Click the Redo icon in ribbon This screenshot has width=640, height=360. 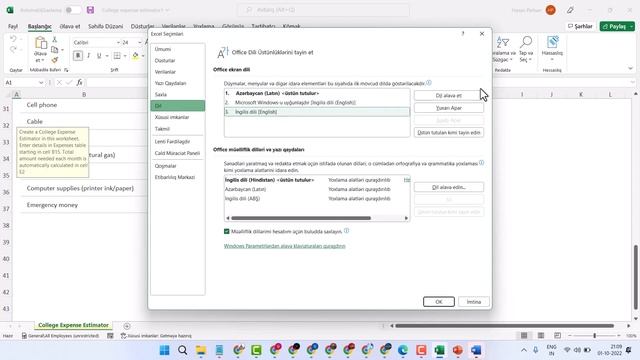coord(13,50)
